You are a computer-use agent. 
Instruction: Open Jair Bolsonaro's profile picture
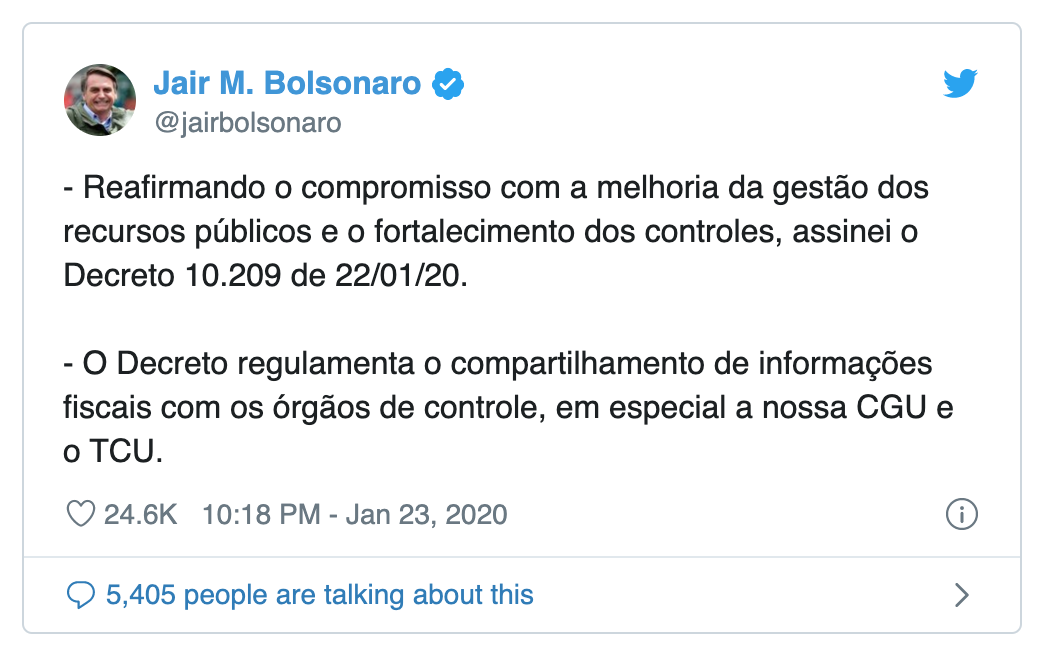[x=99, y=100]
